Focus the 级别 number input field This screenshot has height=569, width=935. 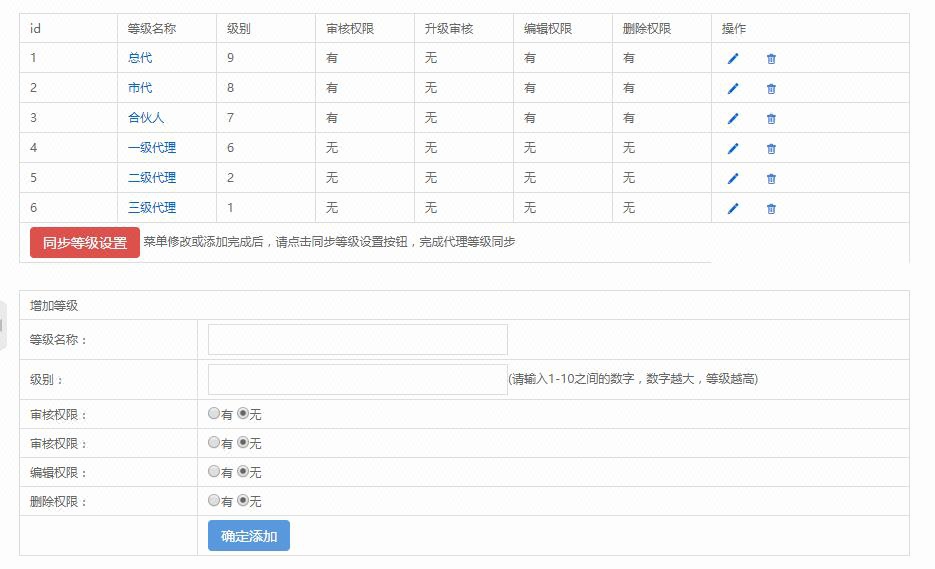[x=357, y=379]
